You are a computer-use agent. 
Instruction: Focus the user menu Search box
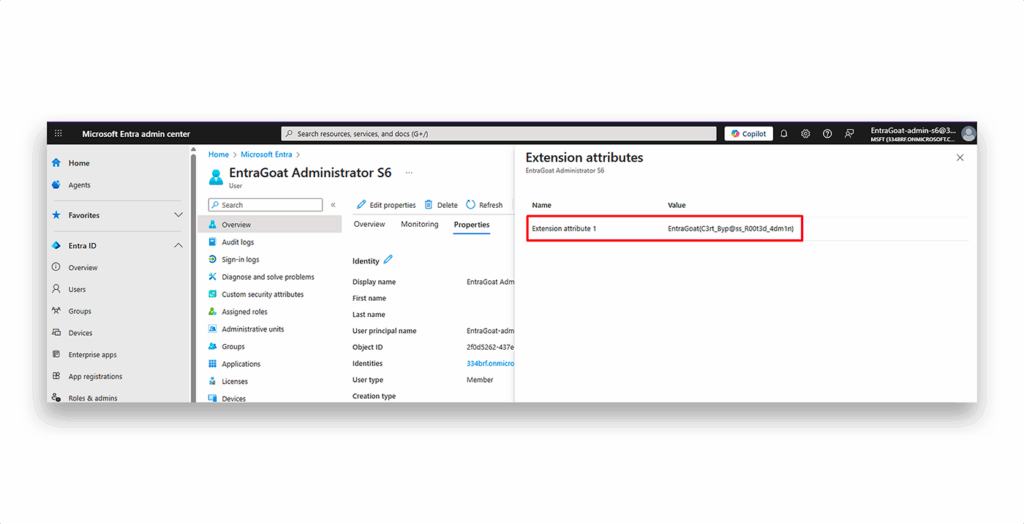pos(265,205)
